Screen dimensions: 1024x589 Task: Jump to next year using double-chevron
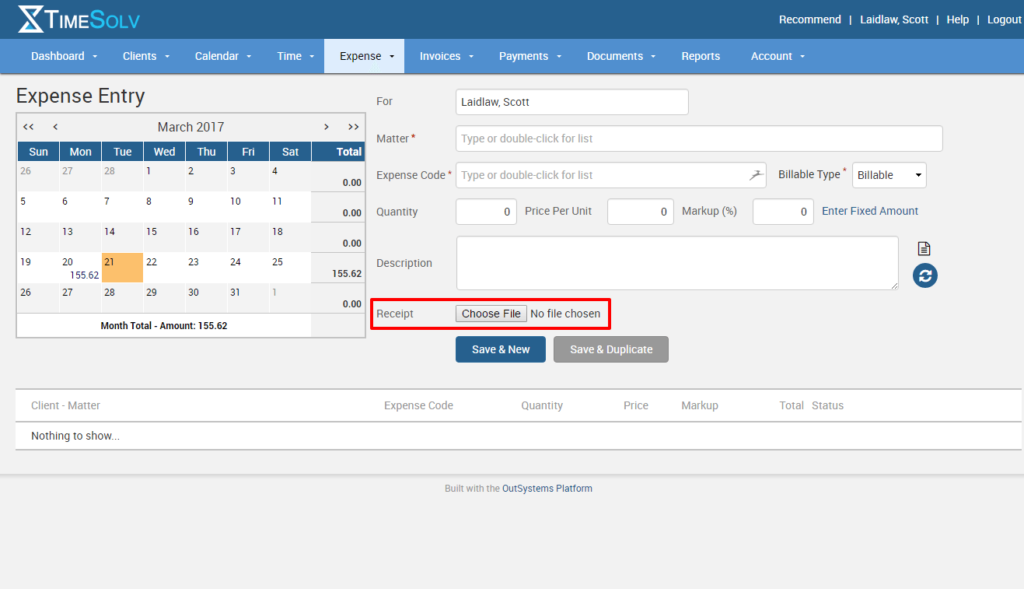pyautogui.click(x=352, y=127)
